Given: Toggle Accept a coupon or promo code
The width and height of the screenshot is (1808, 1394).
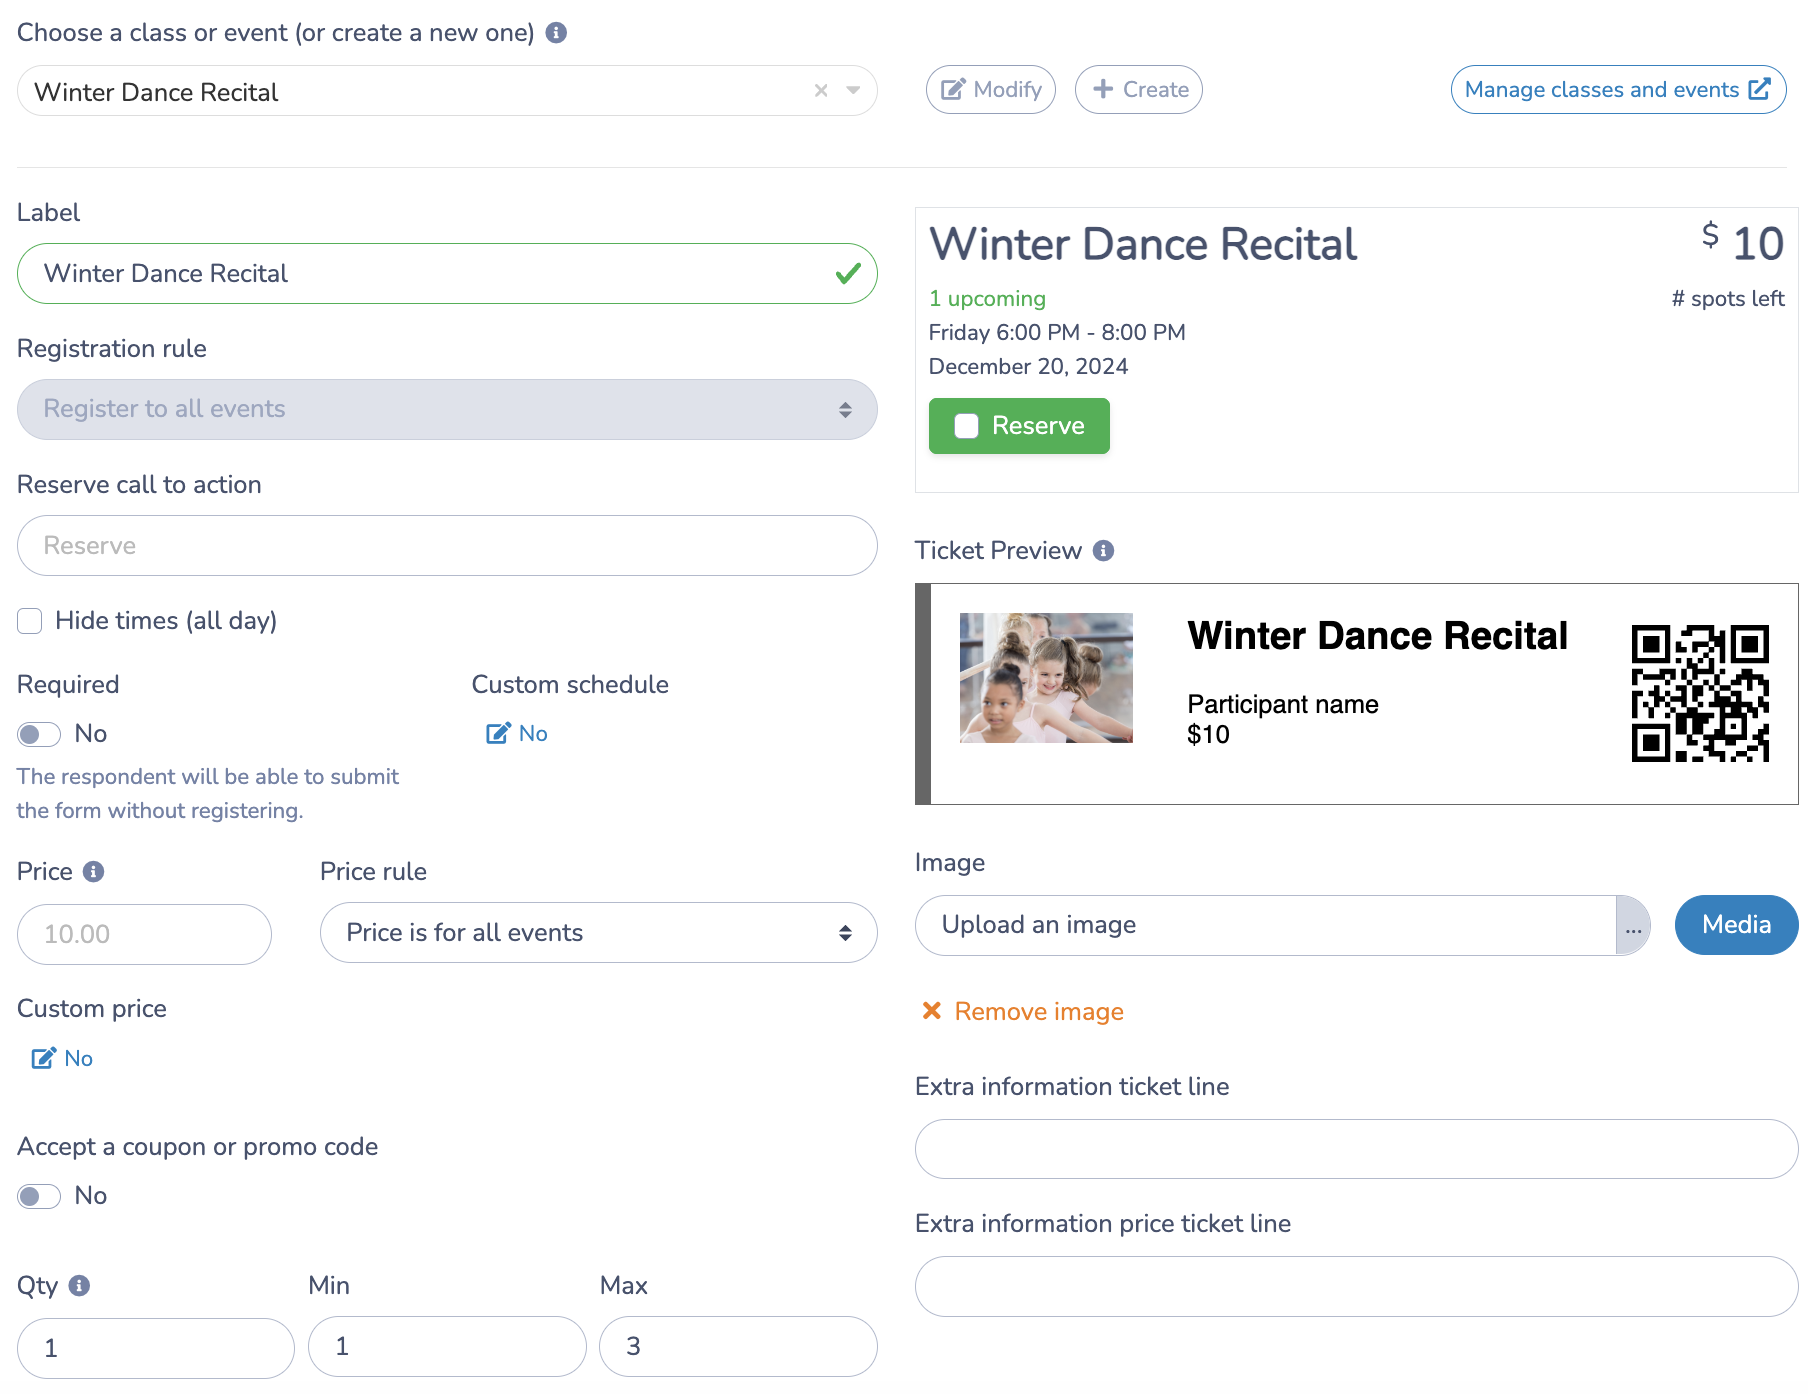Looking at the screenshot, I should (39, 1197).
